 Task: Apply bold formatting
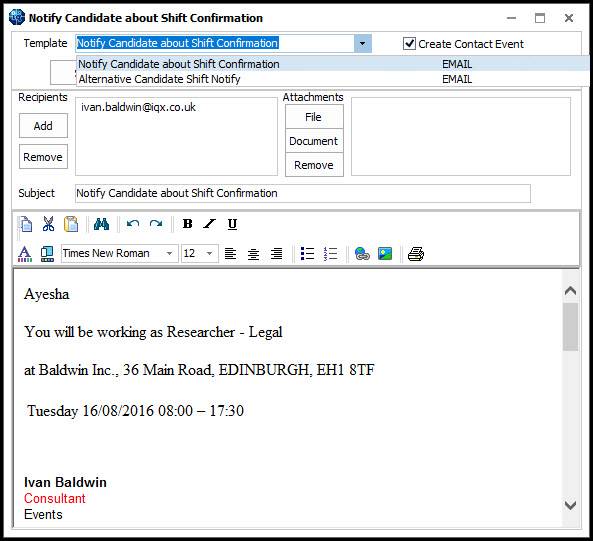coord(188,224)
